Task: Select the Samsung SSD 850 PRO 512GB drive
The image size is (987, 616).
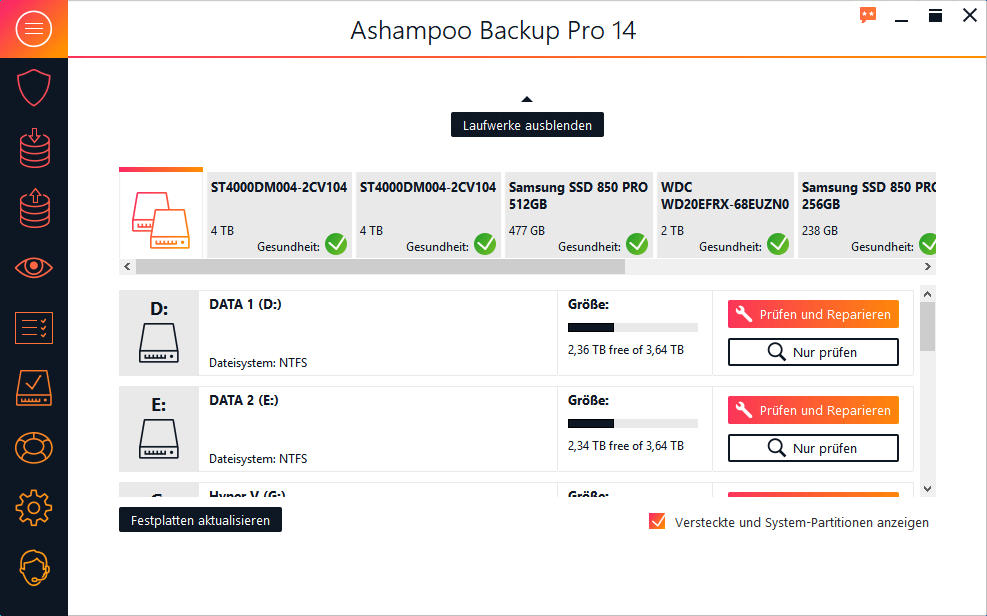Action: click(x=578, y=215)
